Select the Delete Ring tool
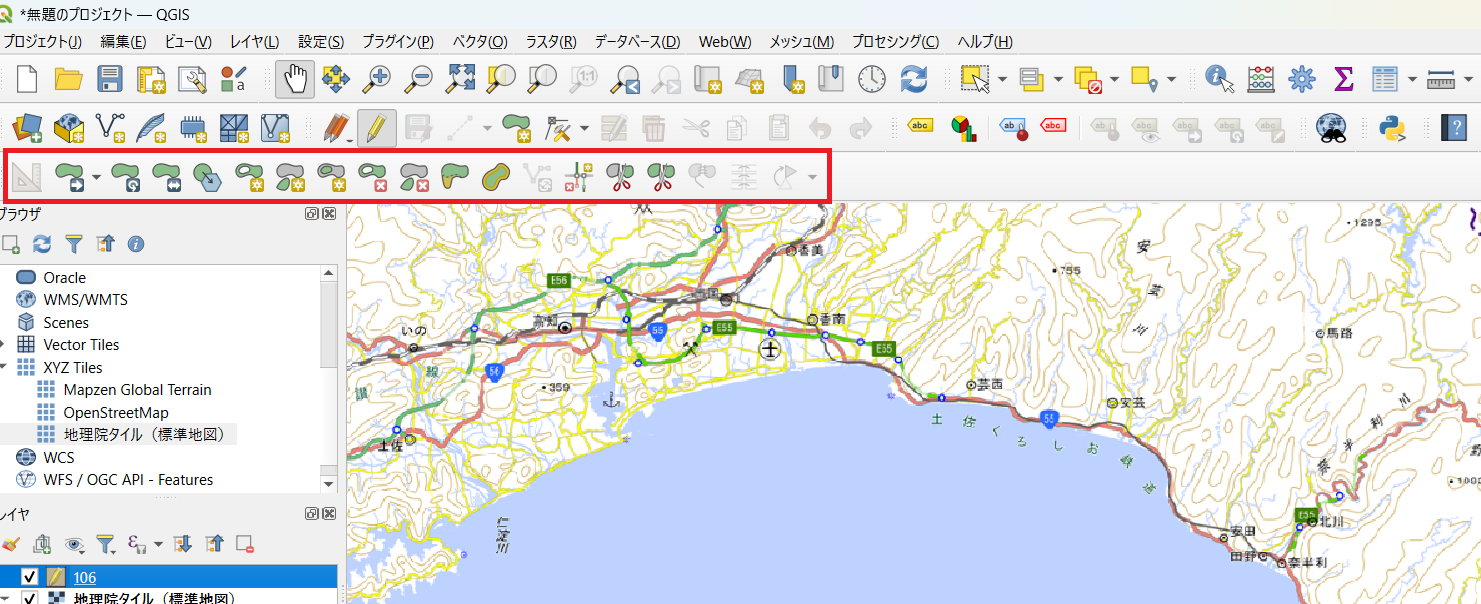 tap(373, 178)
